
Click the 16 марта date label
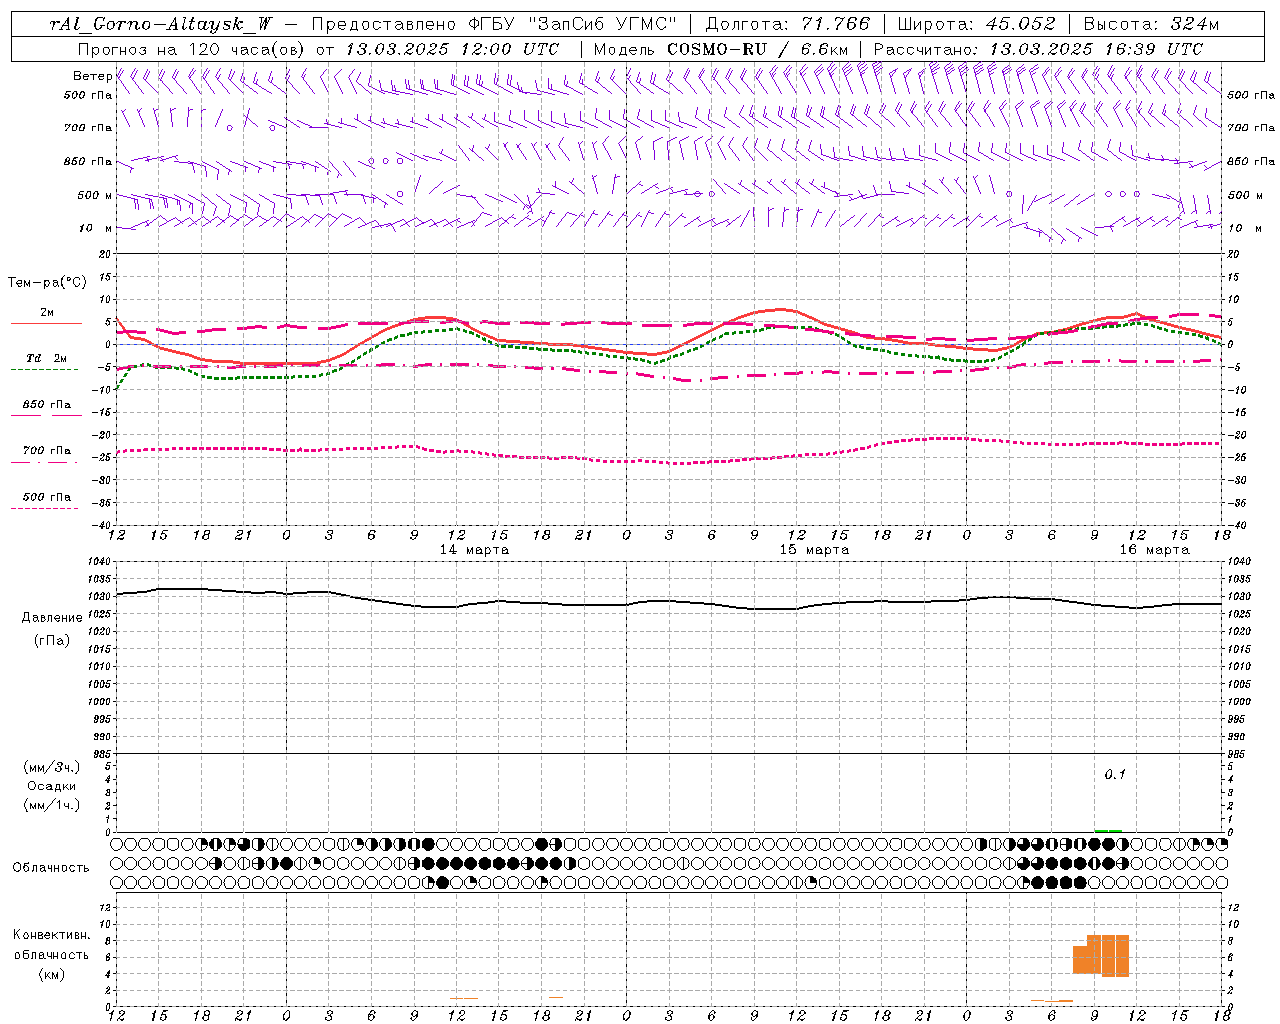tap(1155, 550)
